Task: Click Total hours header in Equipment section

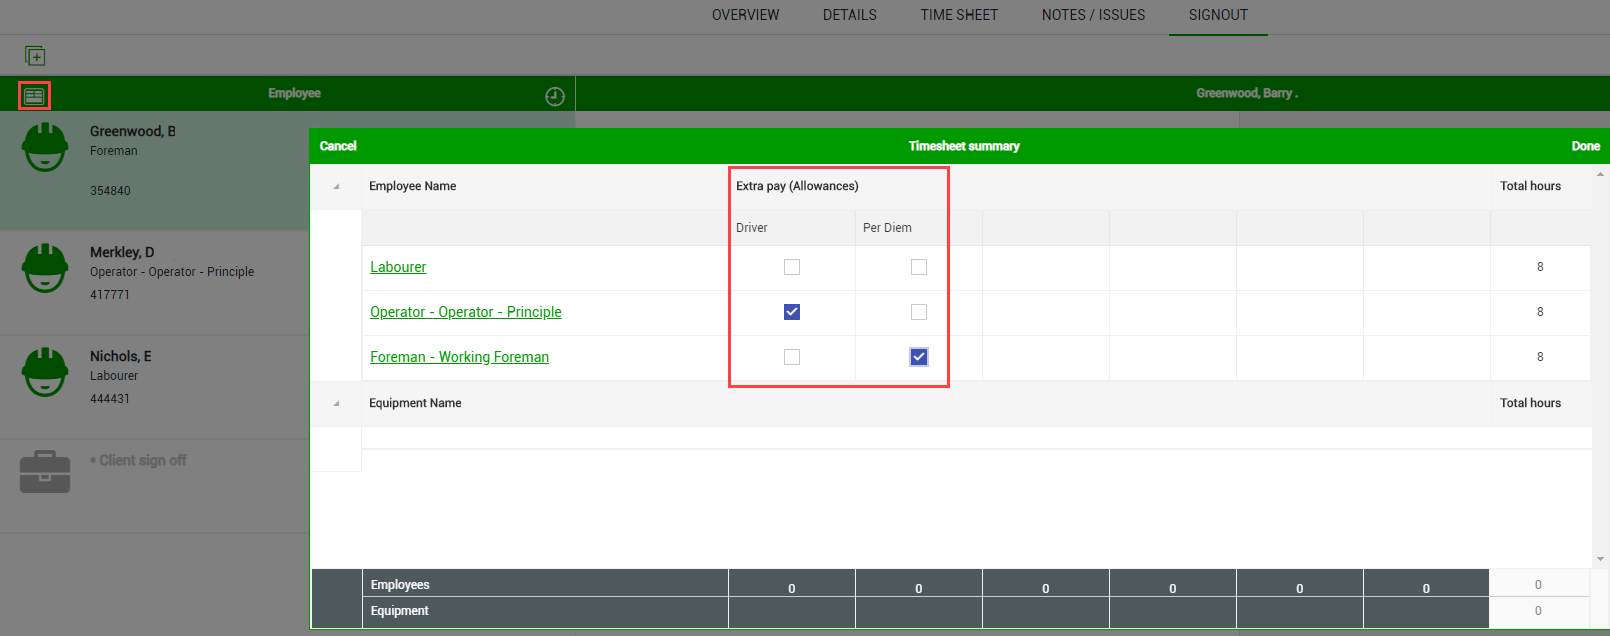Action: [x=1530, y=403]
